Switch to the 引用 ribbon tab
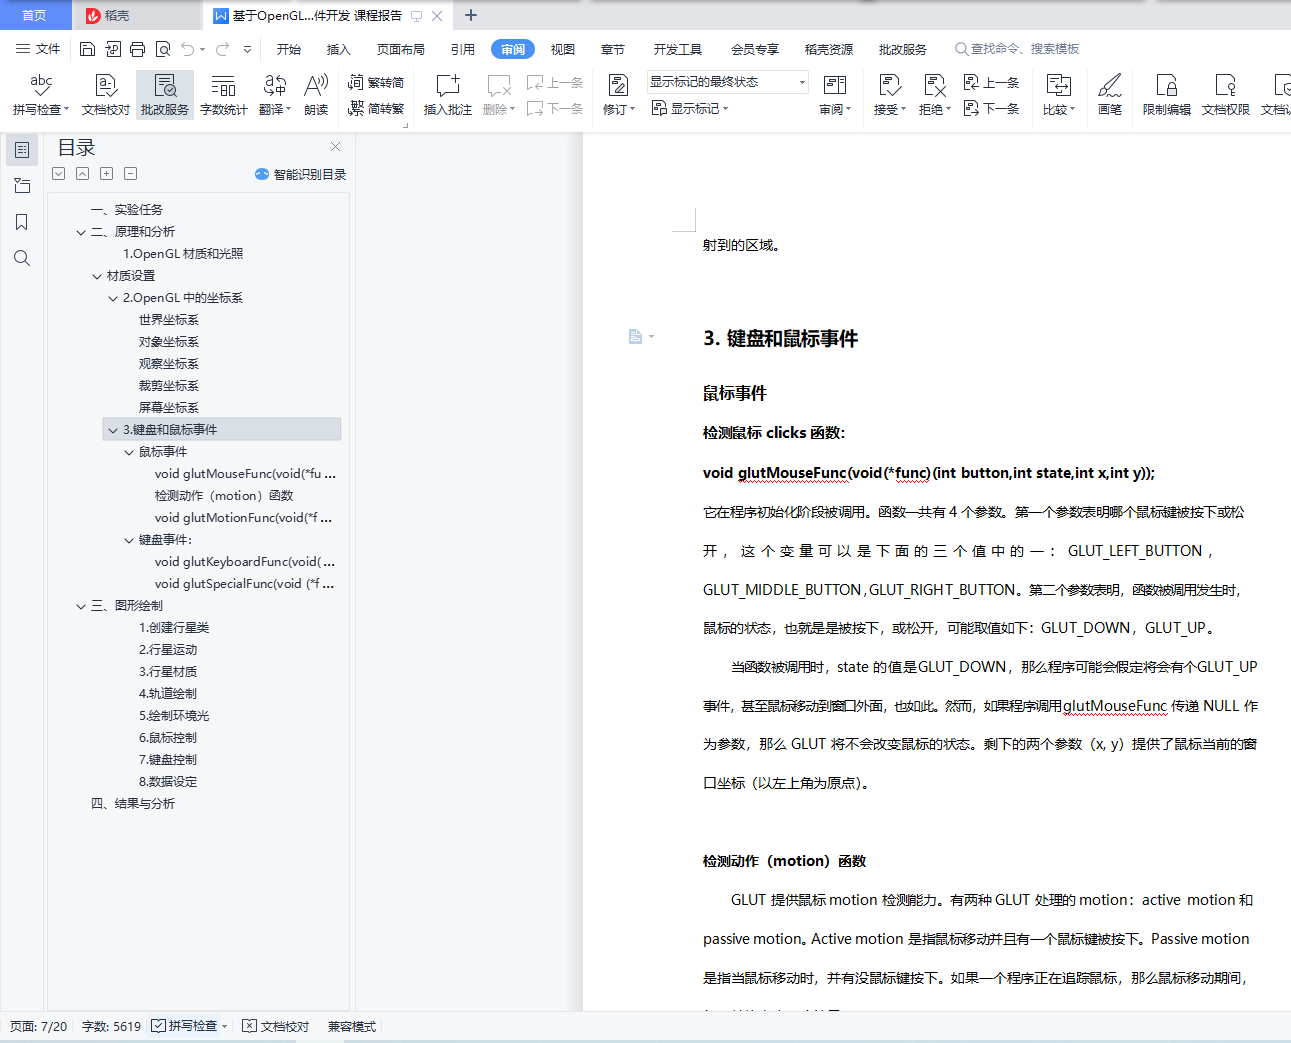1291x1043 pixels. point(463,49)
